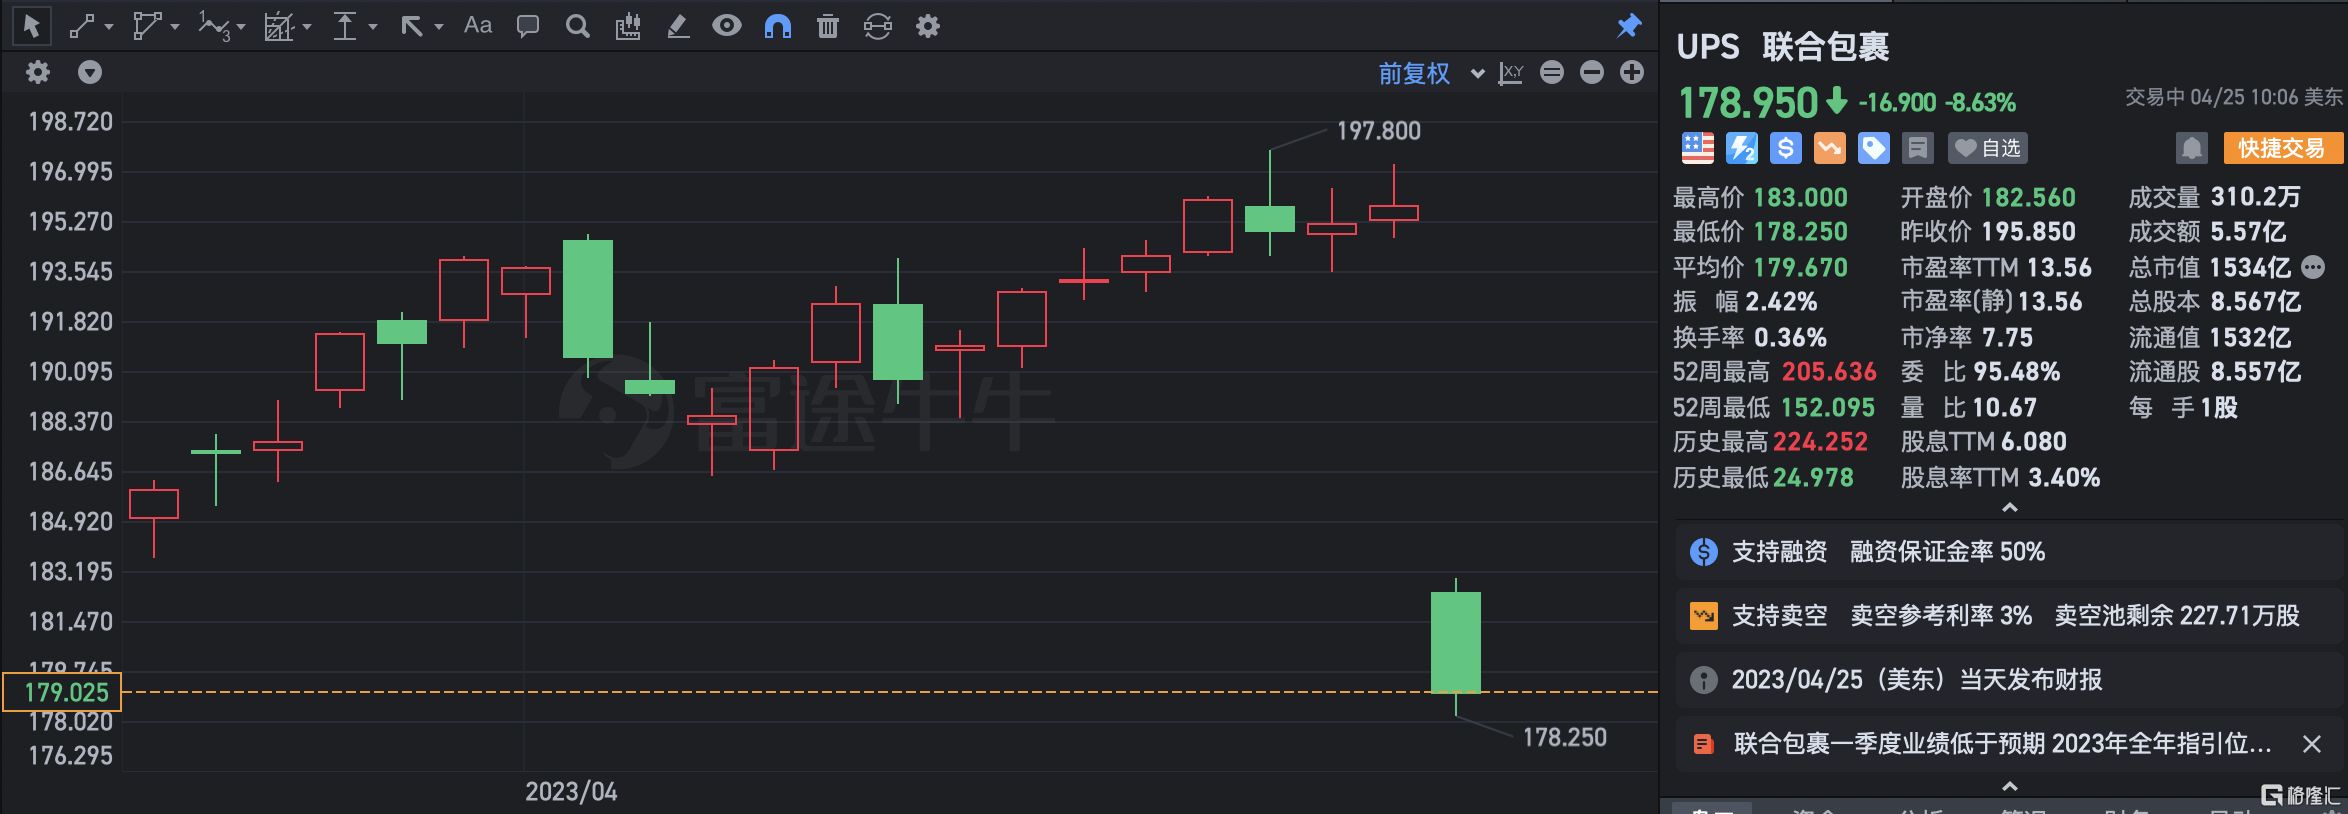This screenshot has height=814, width=2348.
Task: Click the first minus circle after XY icon
Action: pyautogui.click(x=1552, y=72)
